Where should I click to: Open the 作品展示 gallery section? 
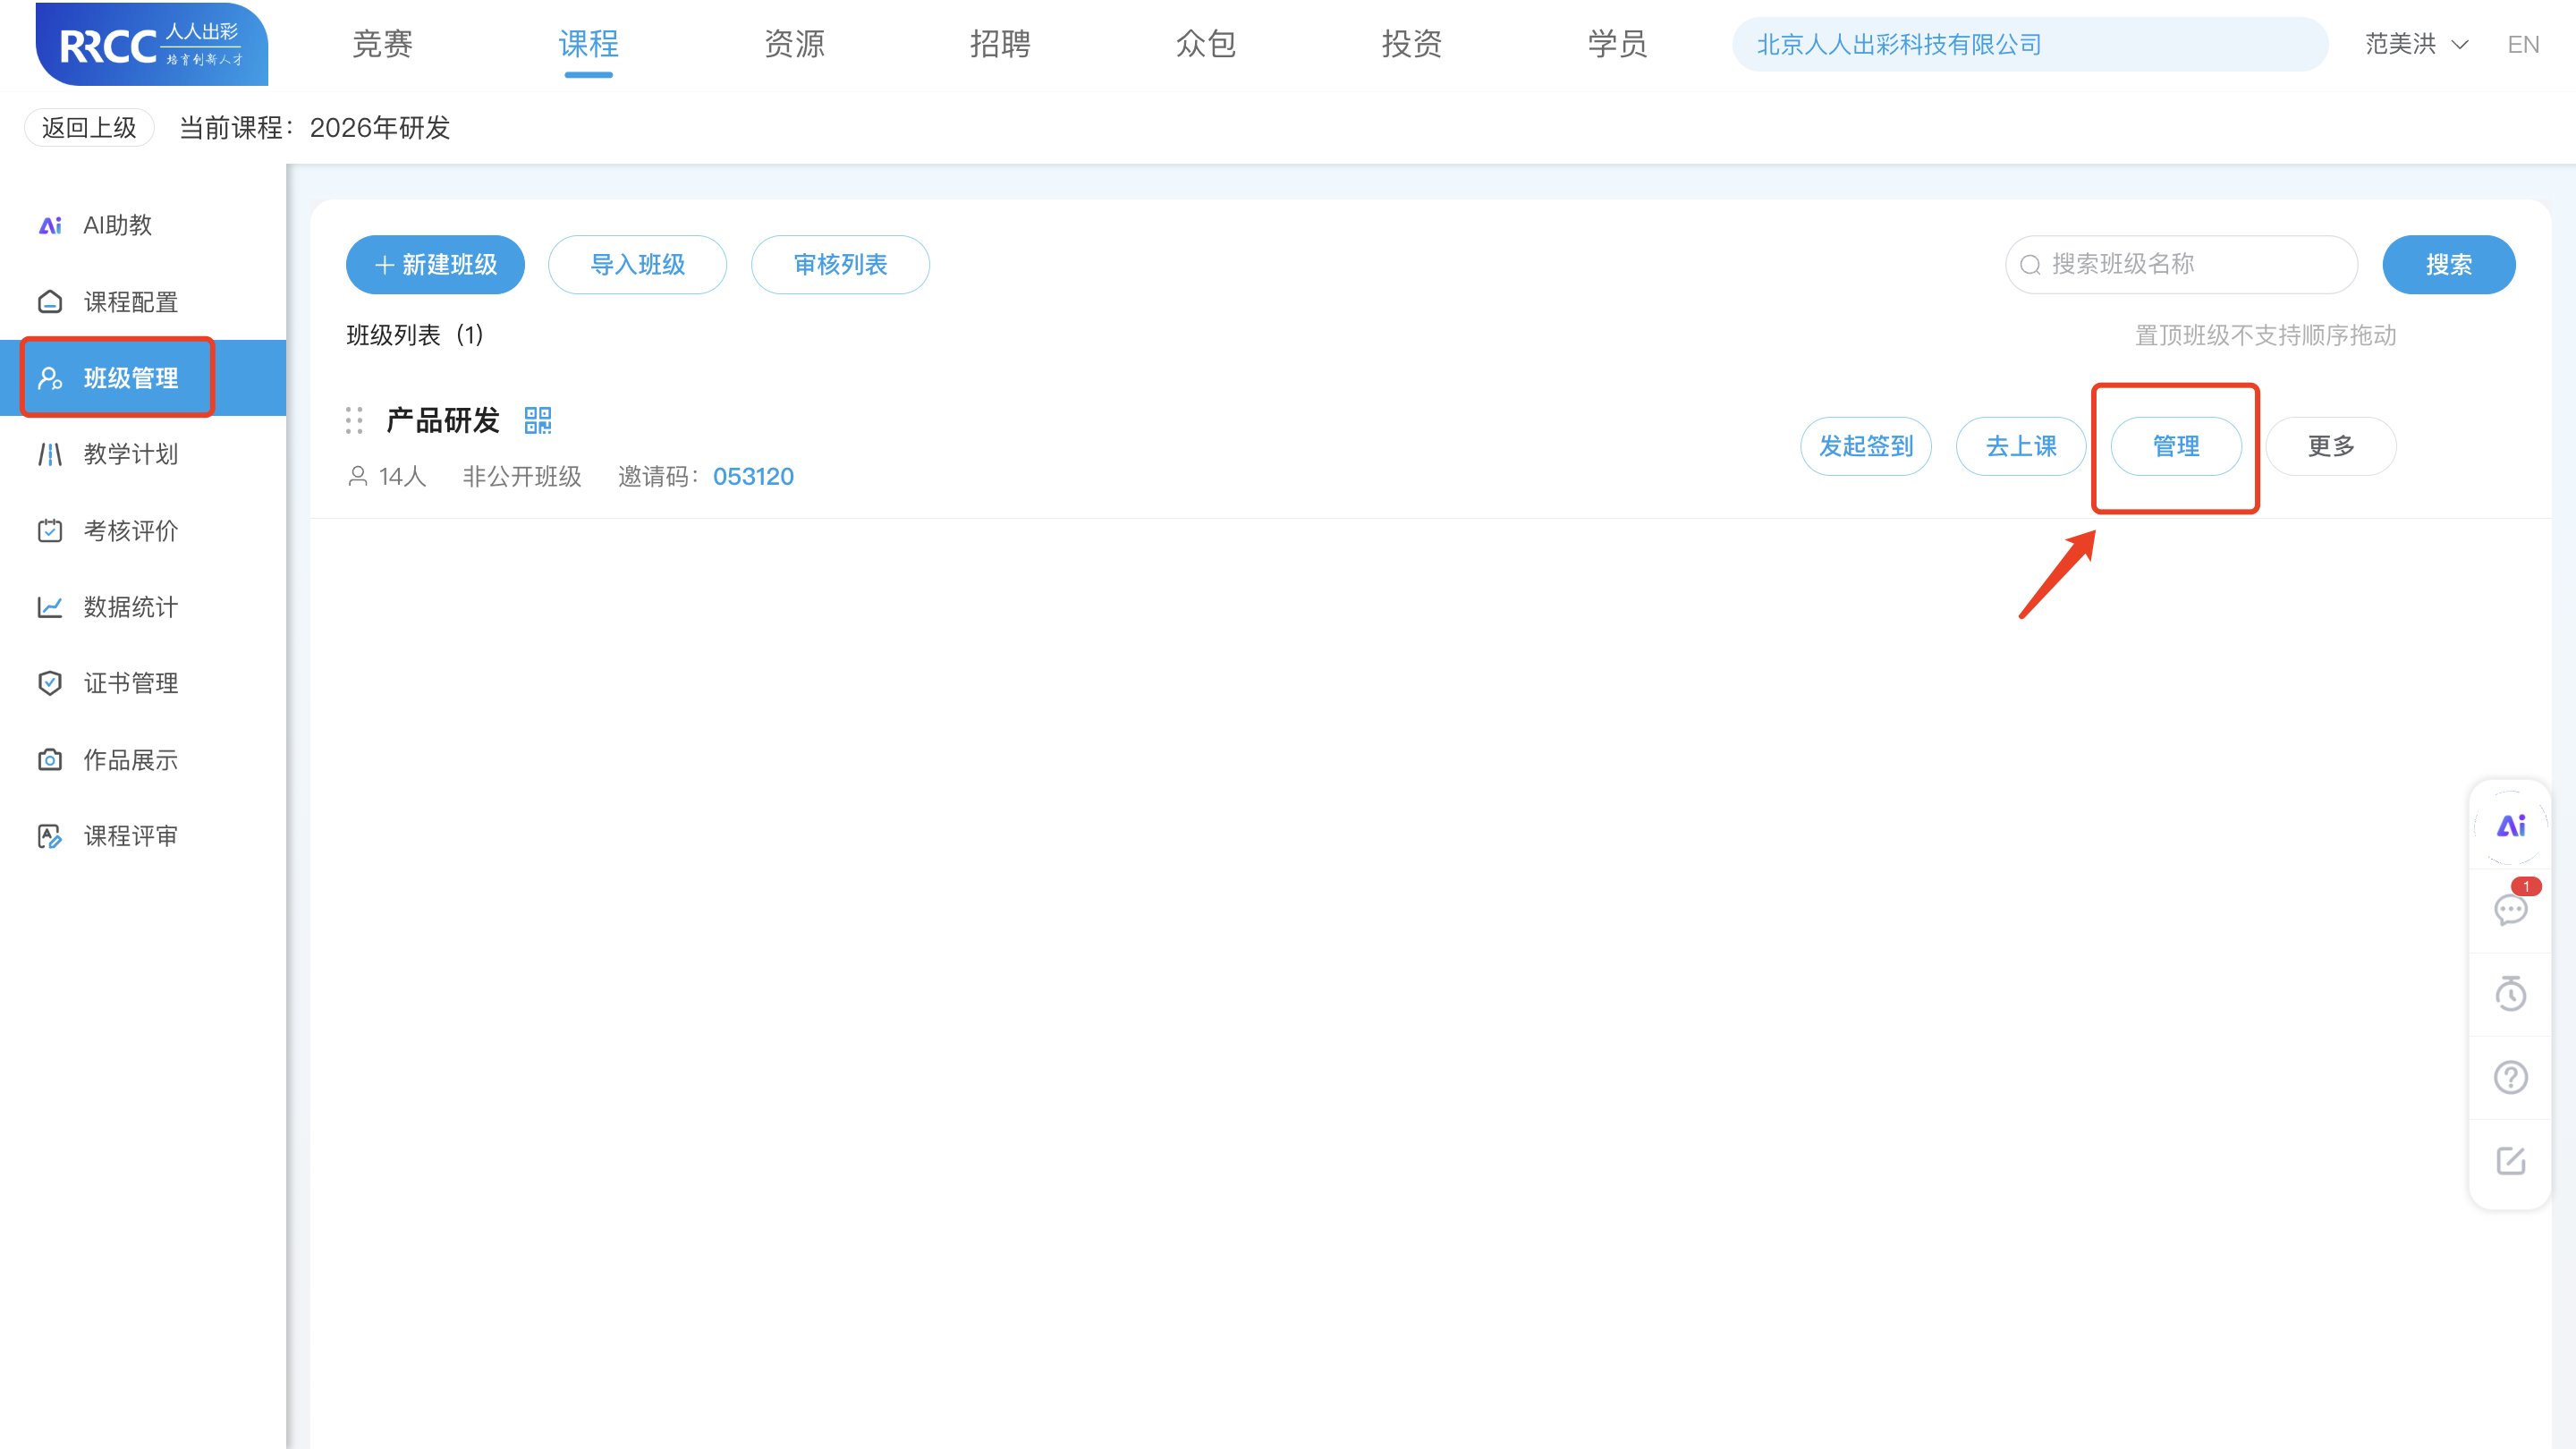coord(130,759)
